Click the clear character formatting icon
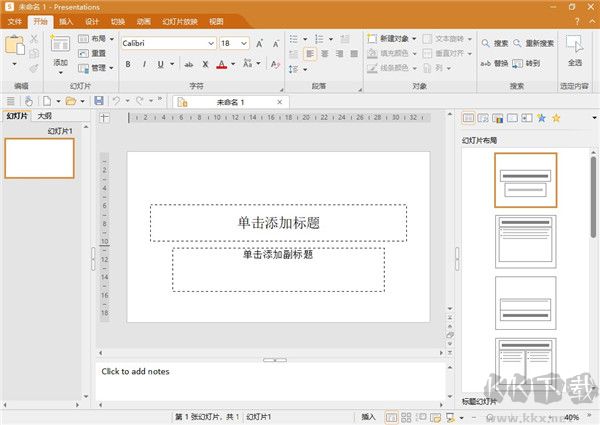The height and width of the screenshot is (425, 600). [275, 64]
